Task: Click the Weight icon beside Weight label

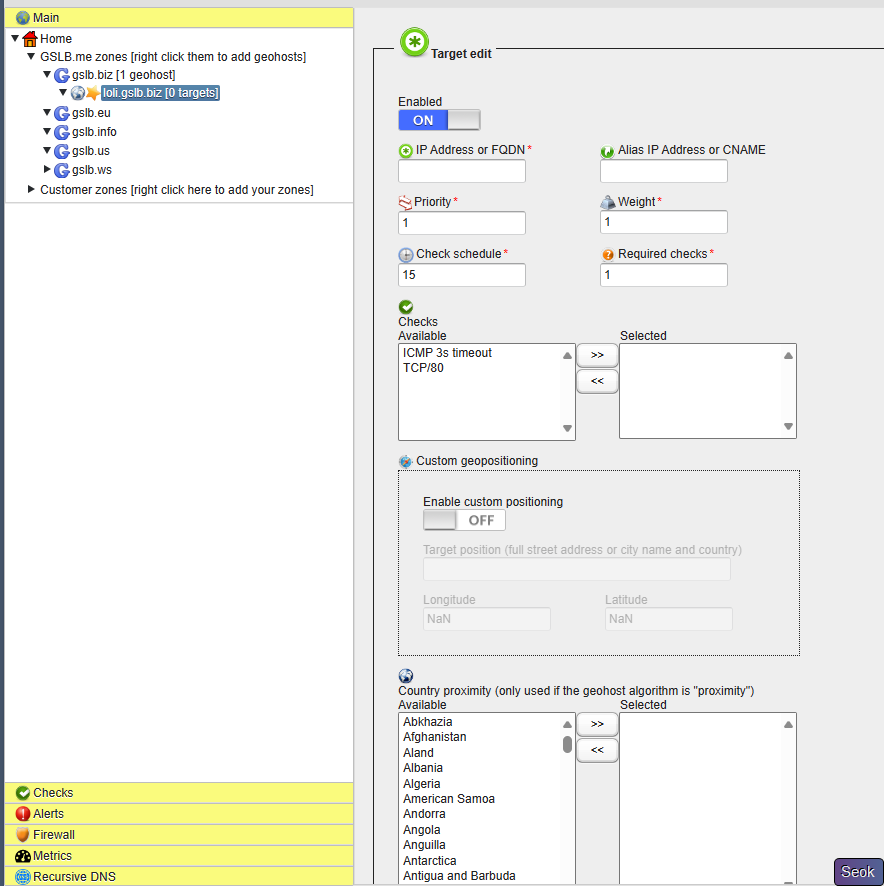Action: tap(607, 202)
